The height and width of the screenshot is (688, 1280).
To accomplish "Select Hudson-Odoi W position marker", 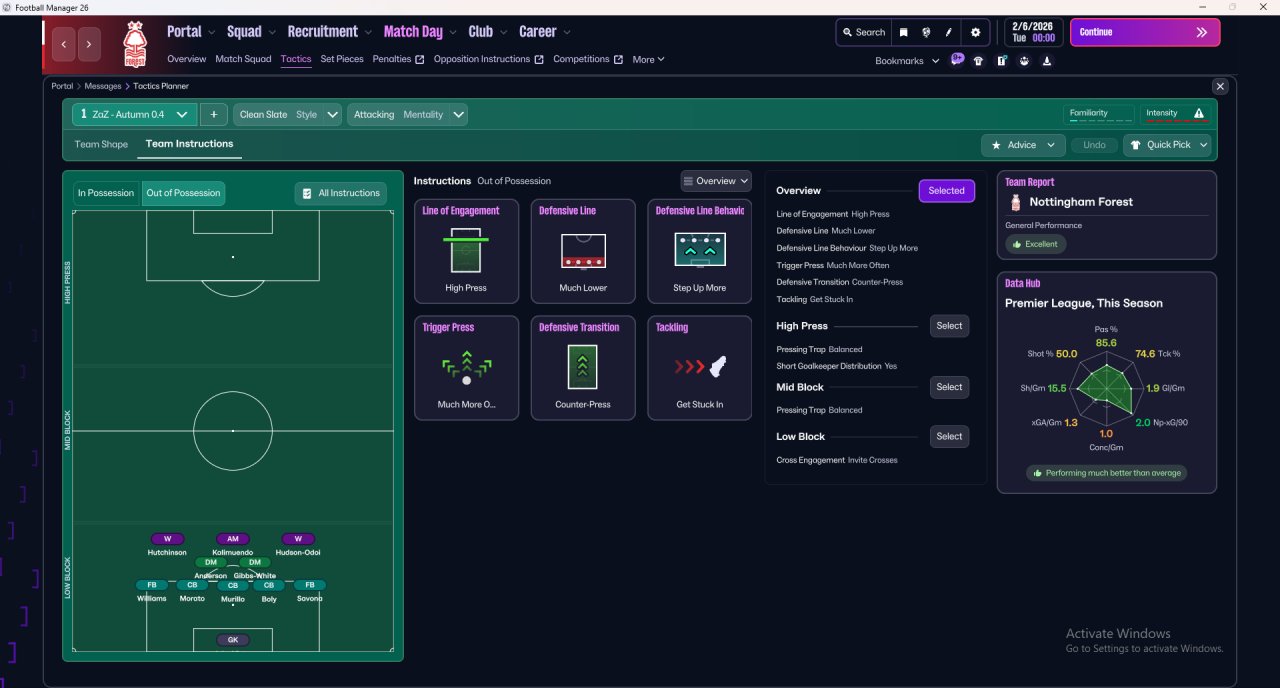I will [298, 539].
